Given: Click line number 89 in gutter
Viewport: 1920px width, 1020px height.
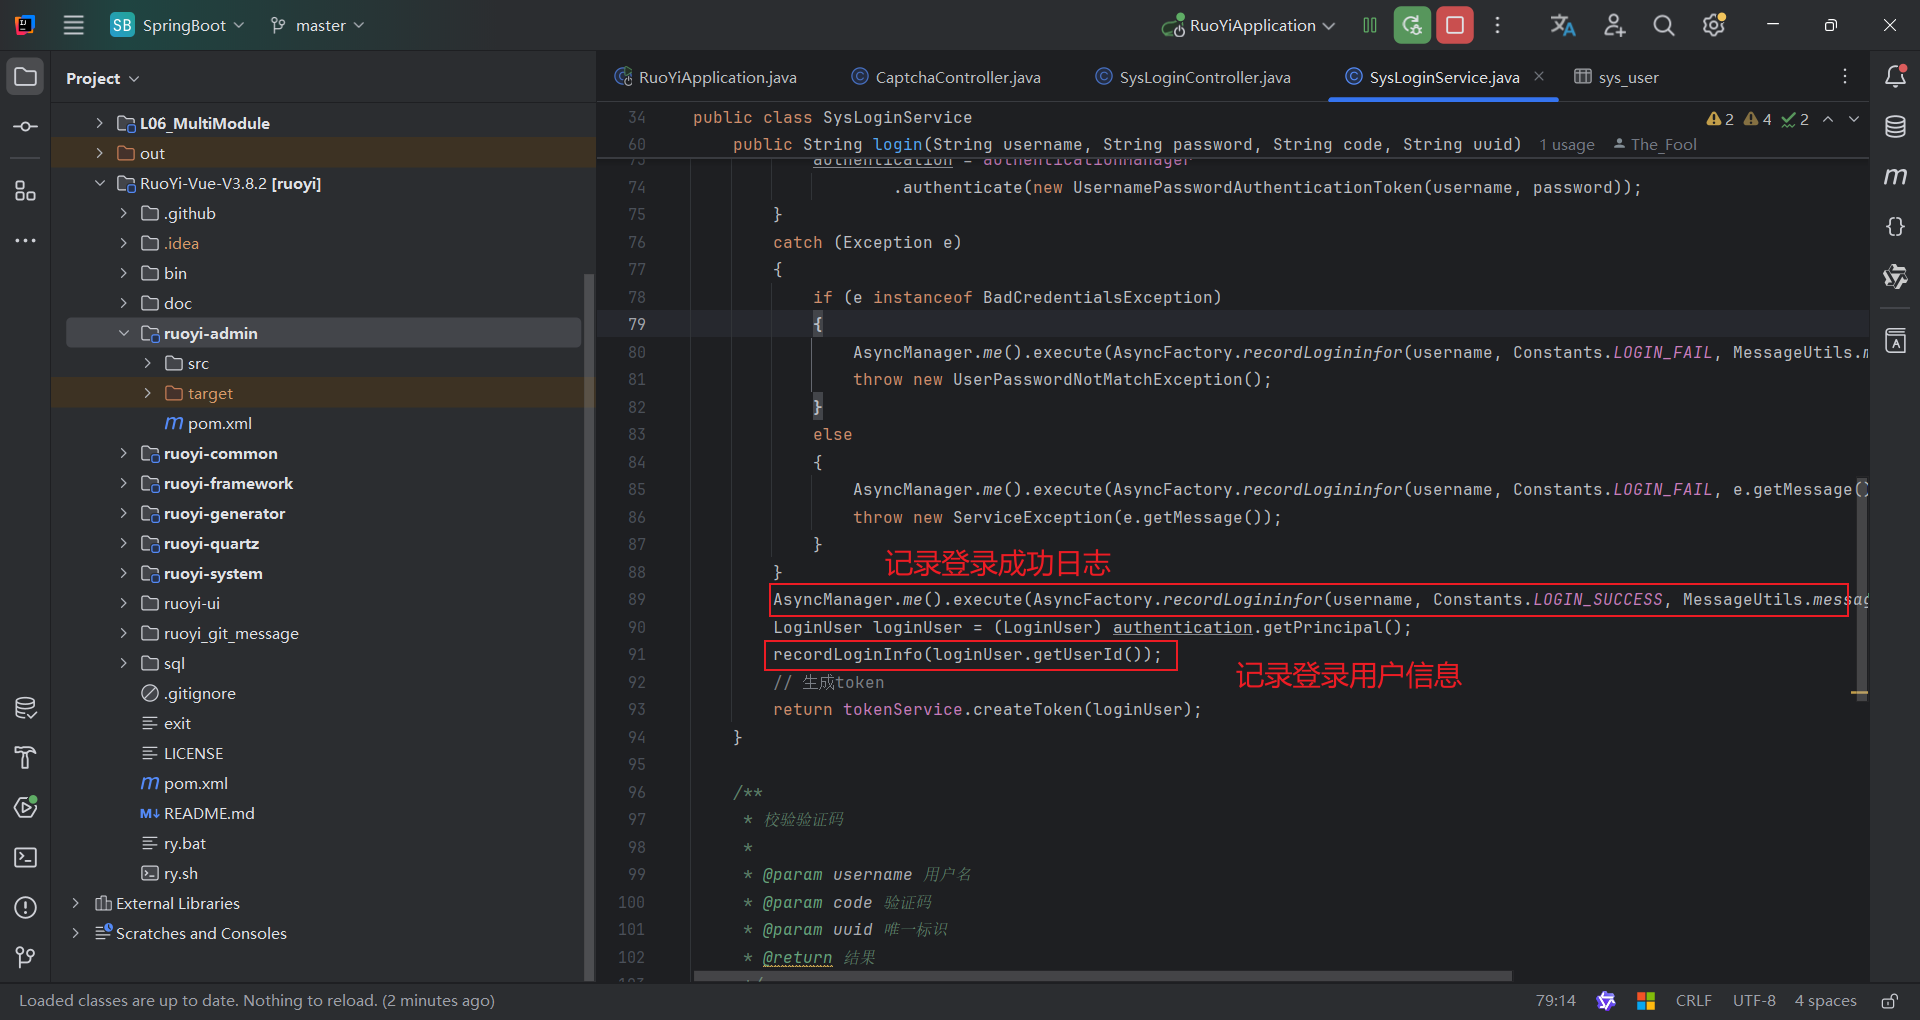Looking at the screenshot, I should tap(636, 599).
